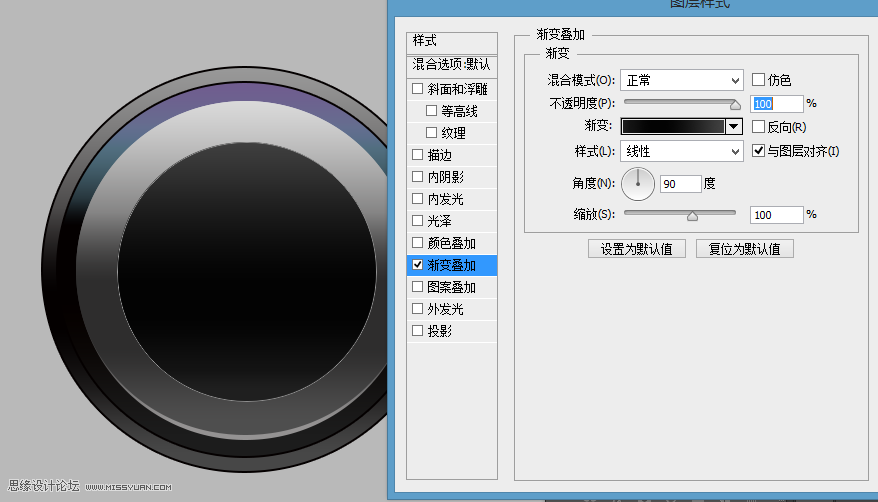
Task: Click the gradient preview swatch
Action: point(673,126)
